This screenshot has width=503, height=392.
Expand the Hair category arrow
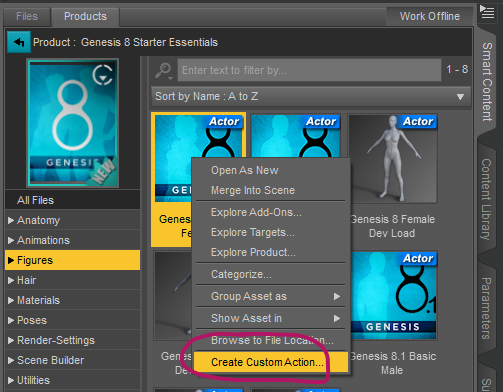(11, 280)
